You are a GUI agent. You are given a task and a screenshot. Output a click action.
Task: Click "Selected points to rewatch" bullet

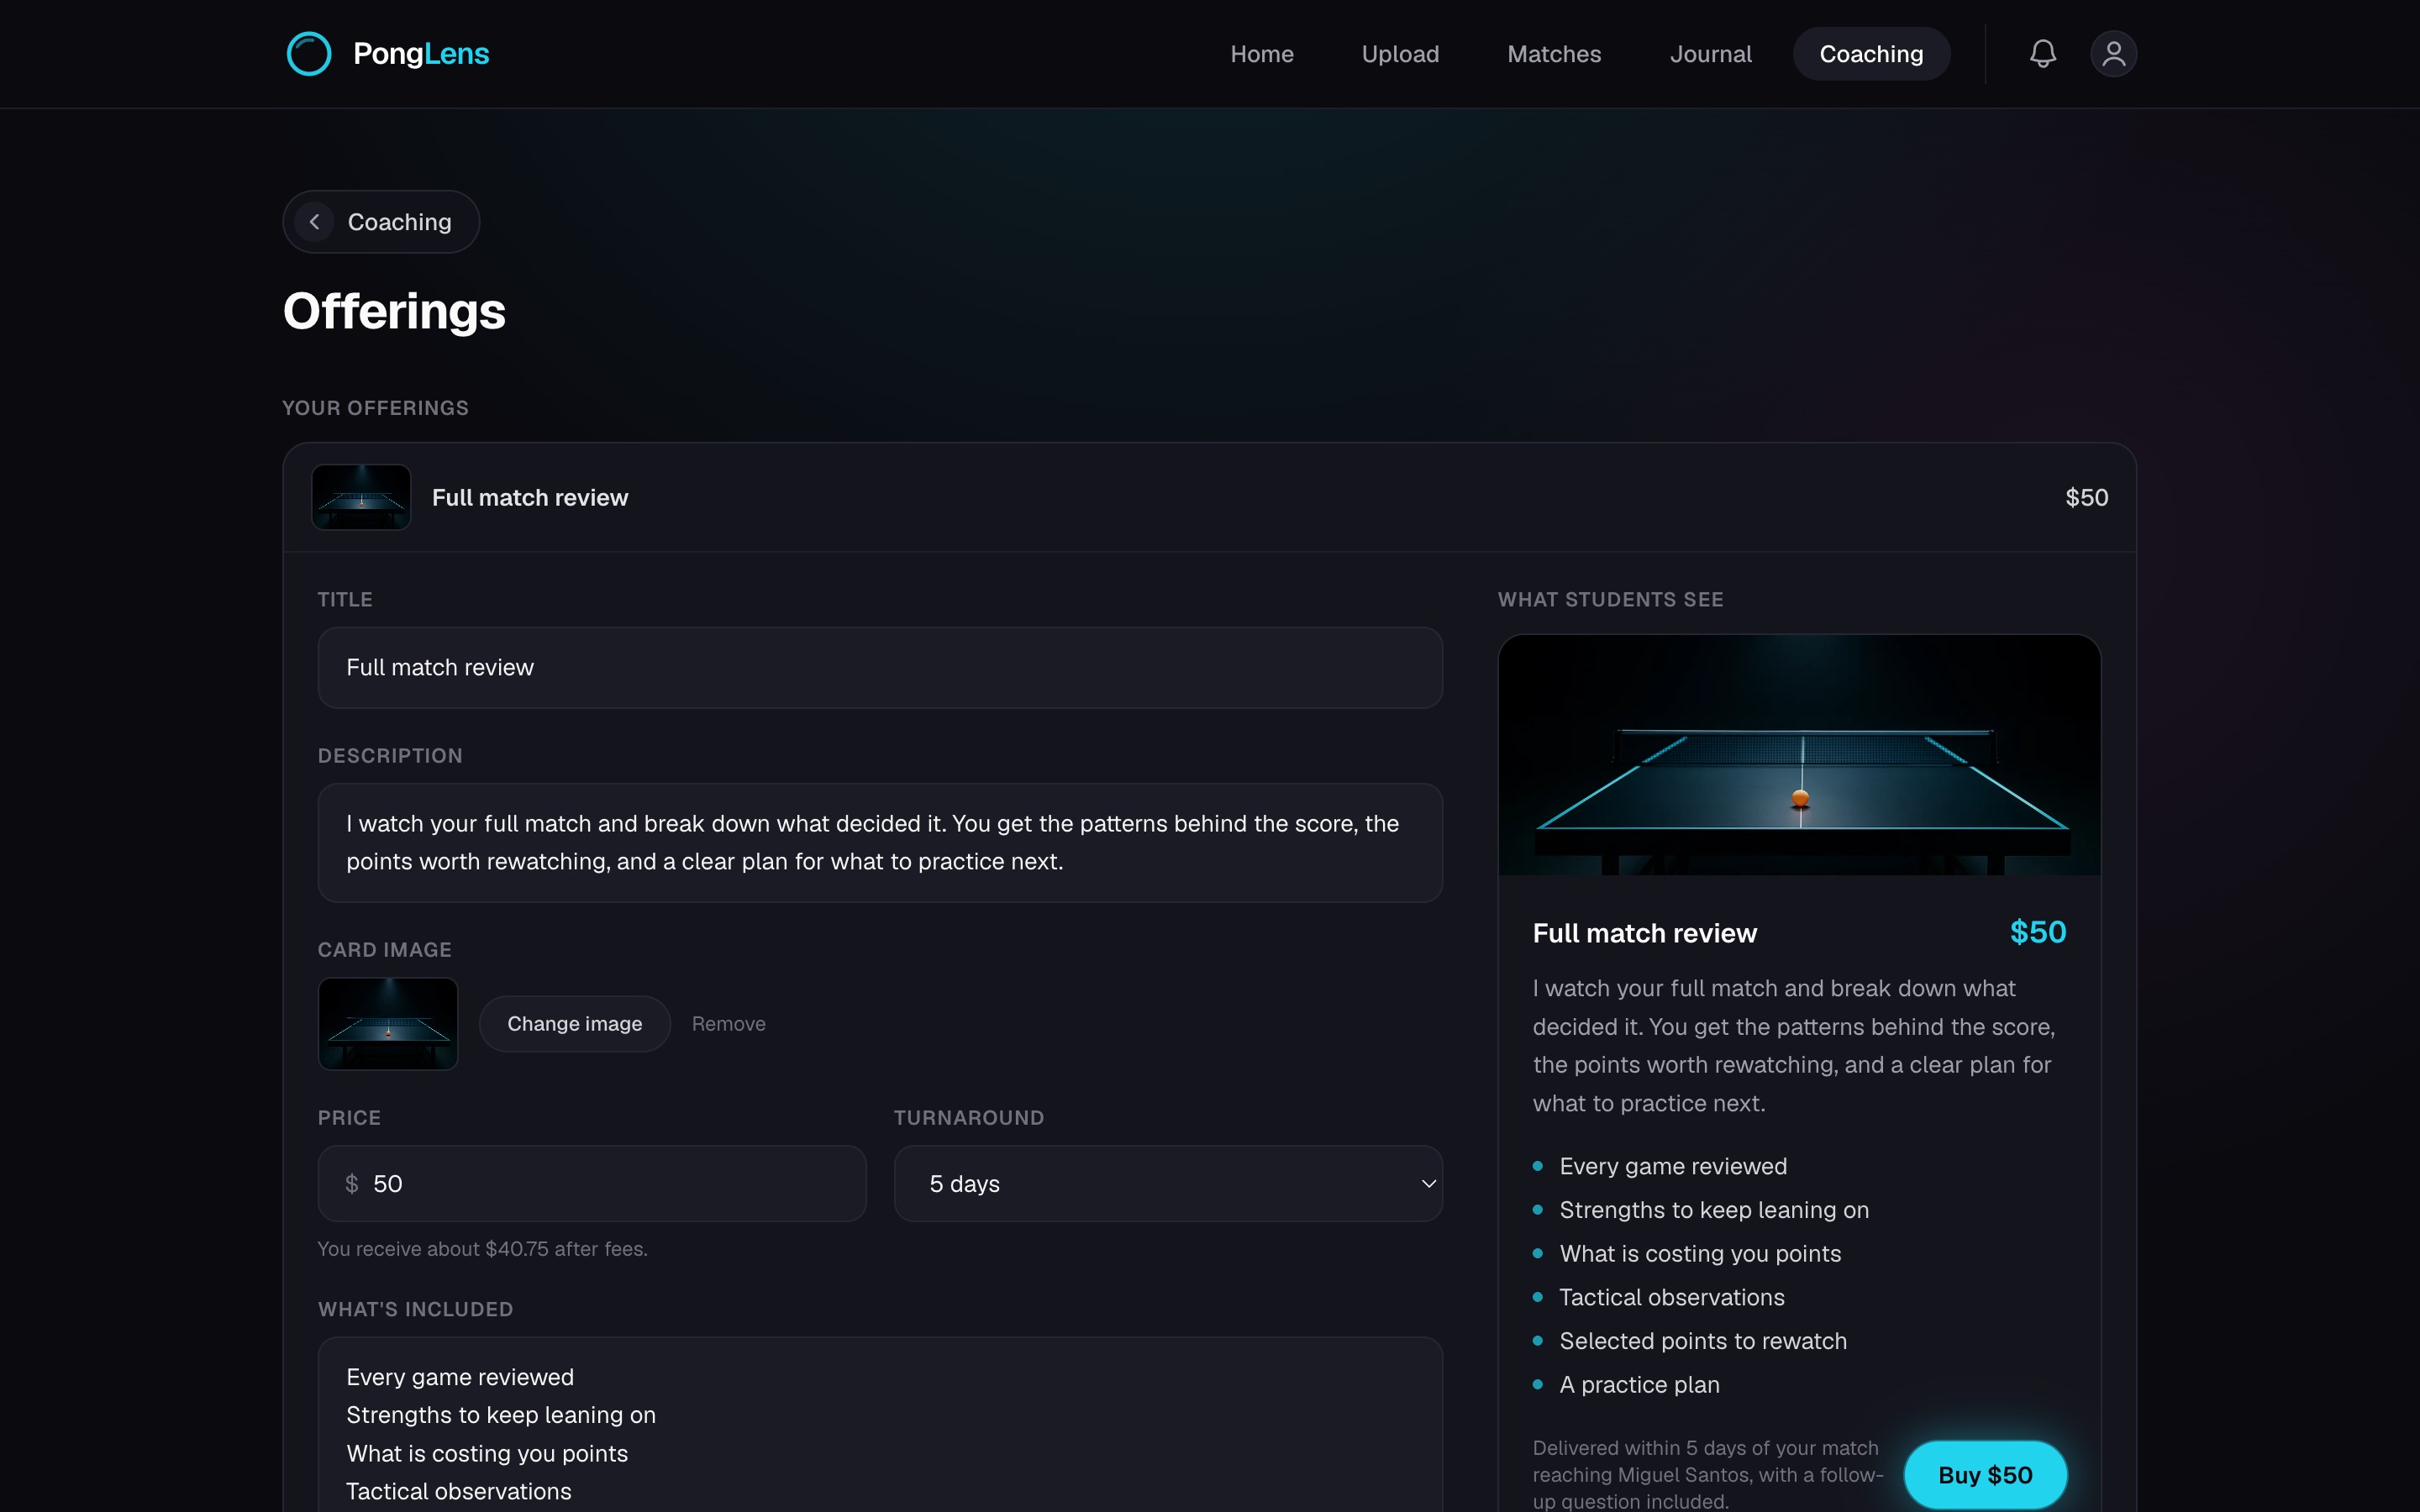pyautogui.click(x=1702, y=1341)
